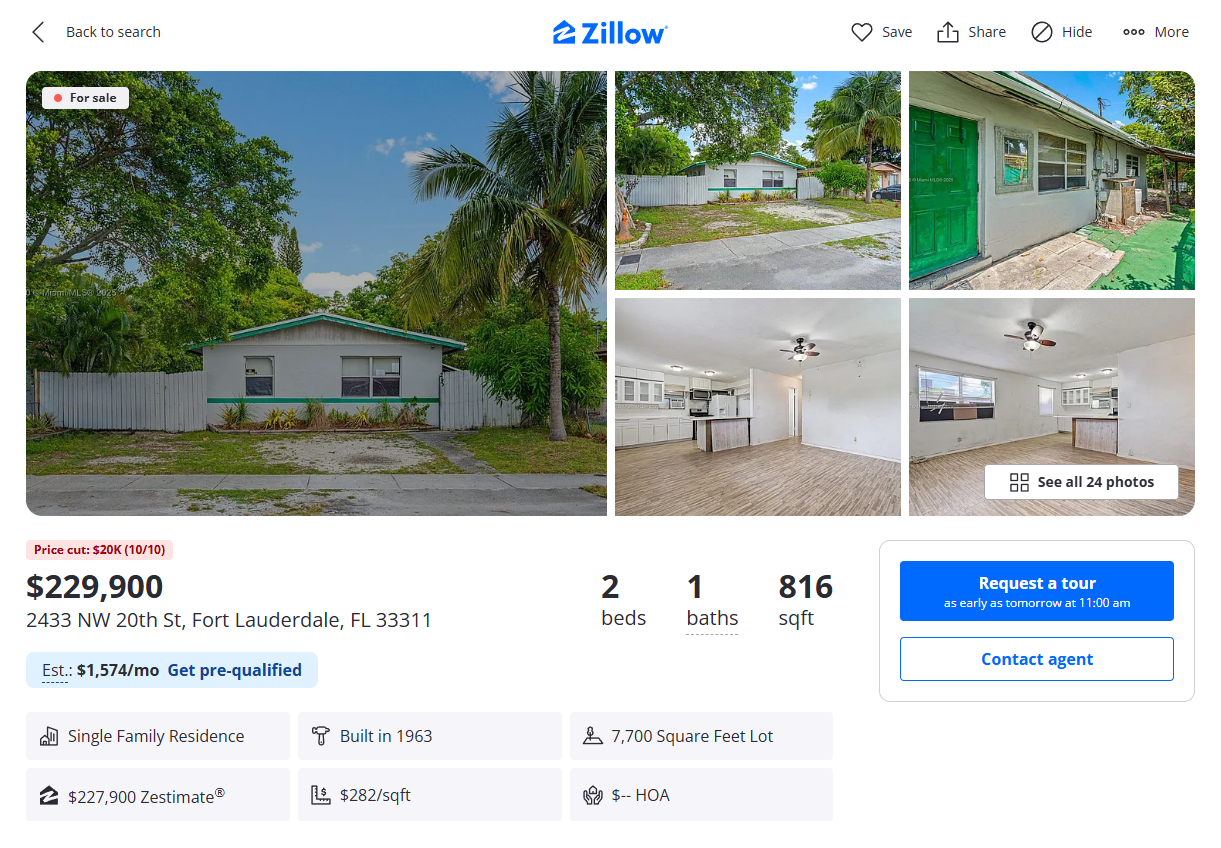Click the Zillow logo
The image size is (1221, 848).
click(x=610, y=32)
